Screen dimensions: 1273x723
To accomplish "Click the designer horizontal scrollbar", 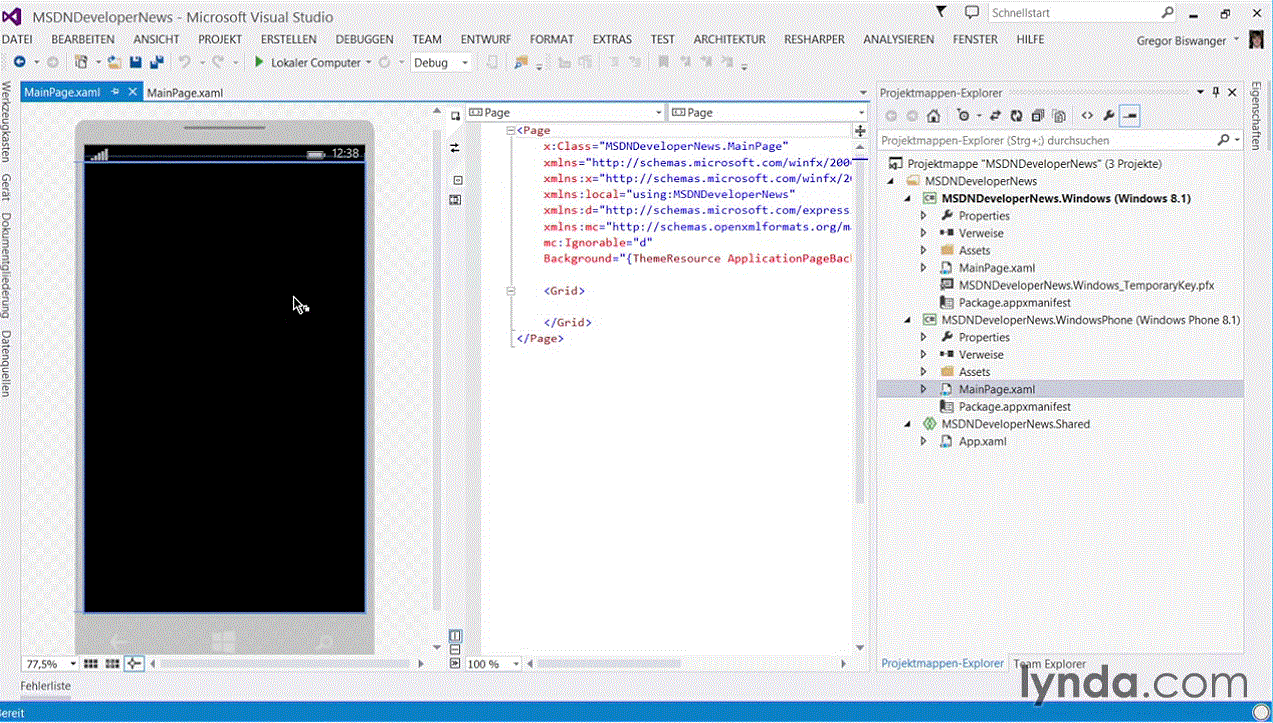I will point(285,663).
